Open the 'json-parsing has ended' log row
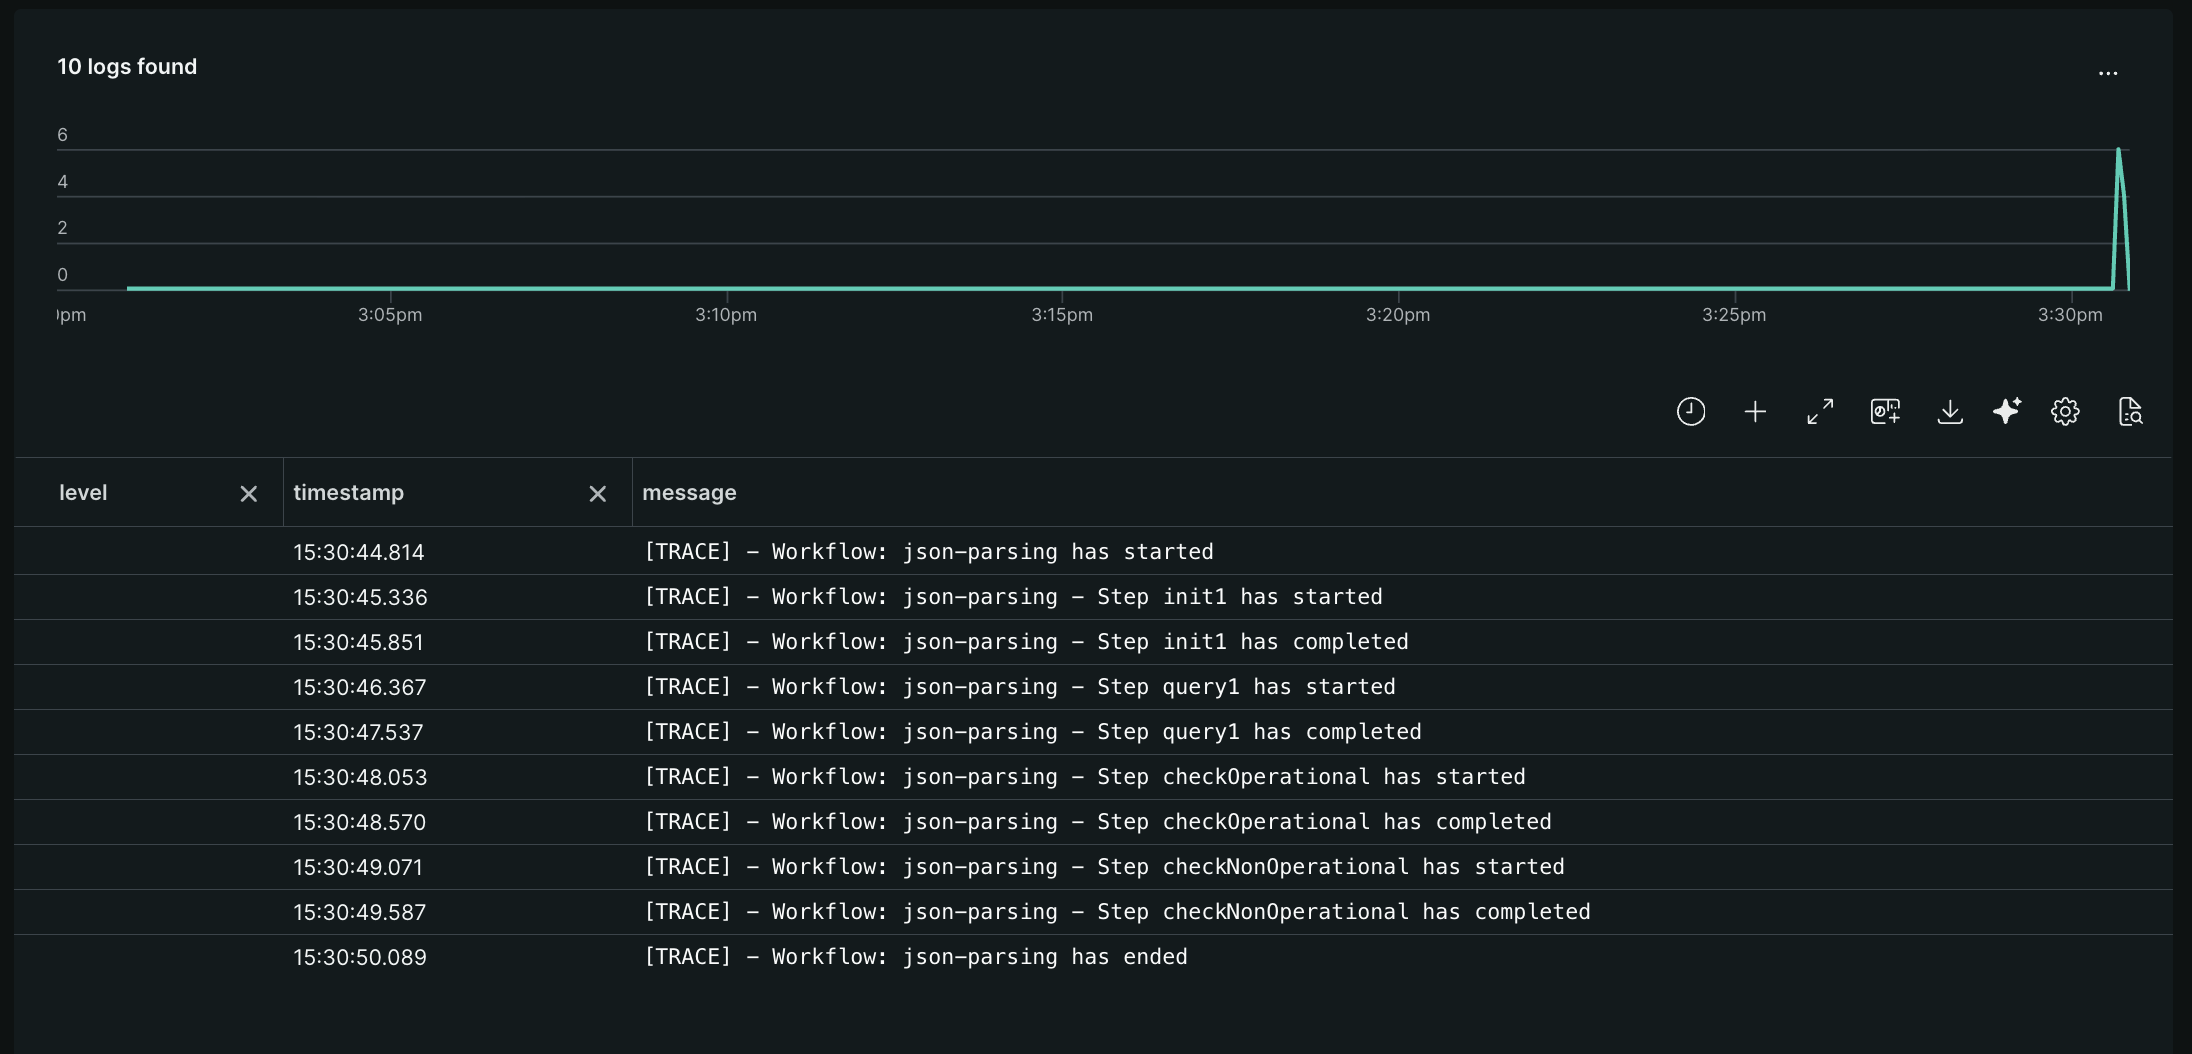Viewport: 2192px width, 1054px height. click(915, 957)
